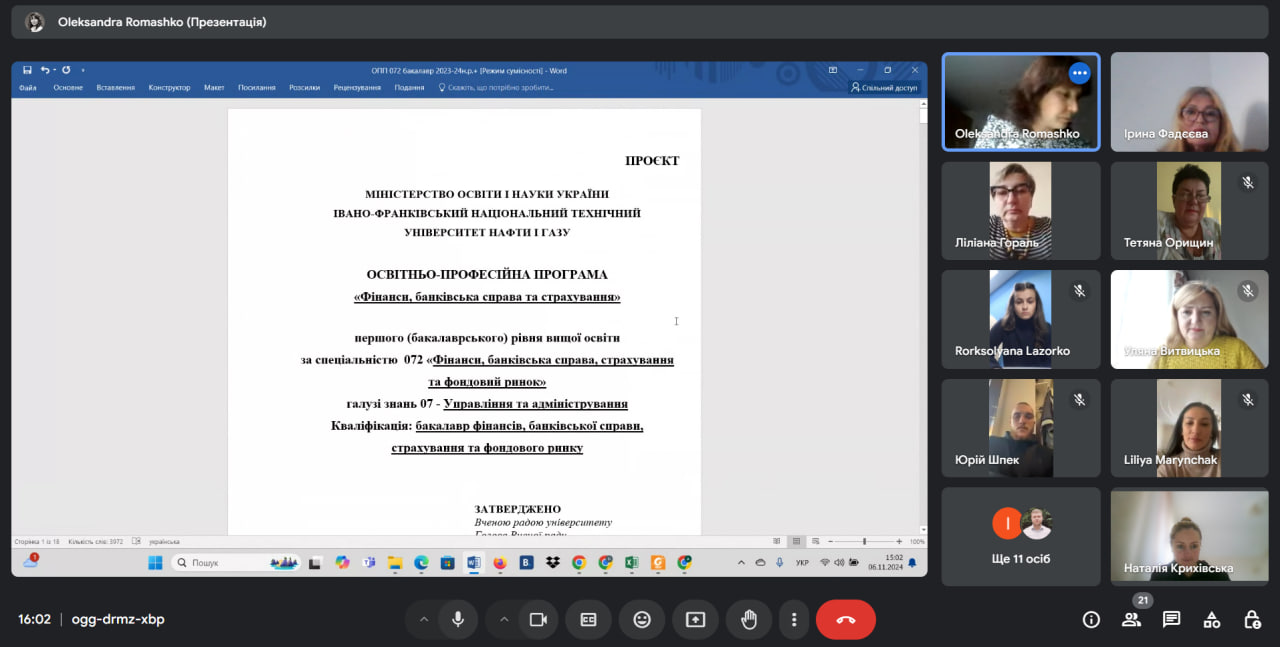Click the Word zoom slider
Viewport: 1280px width, 647px height.
[x=864, y=541]
